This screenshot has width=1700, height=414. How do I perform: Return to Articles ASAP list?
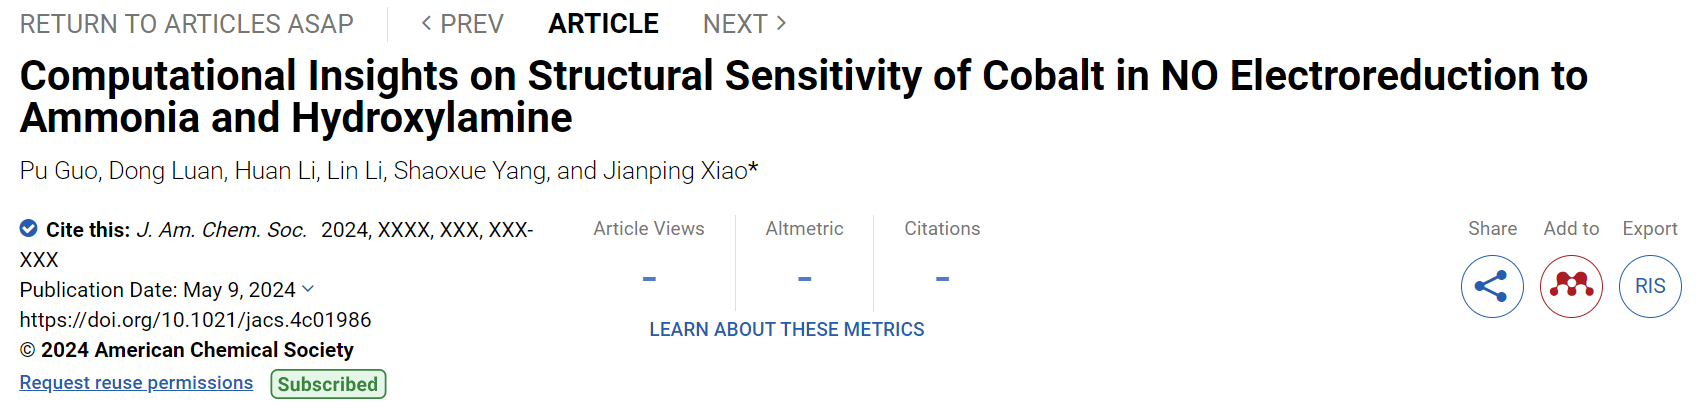point(187,24)
